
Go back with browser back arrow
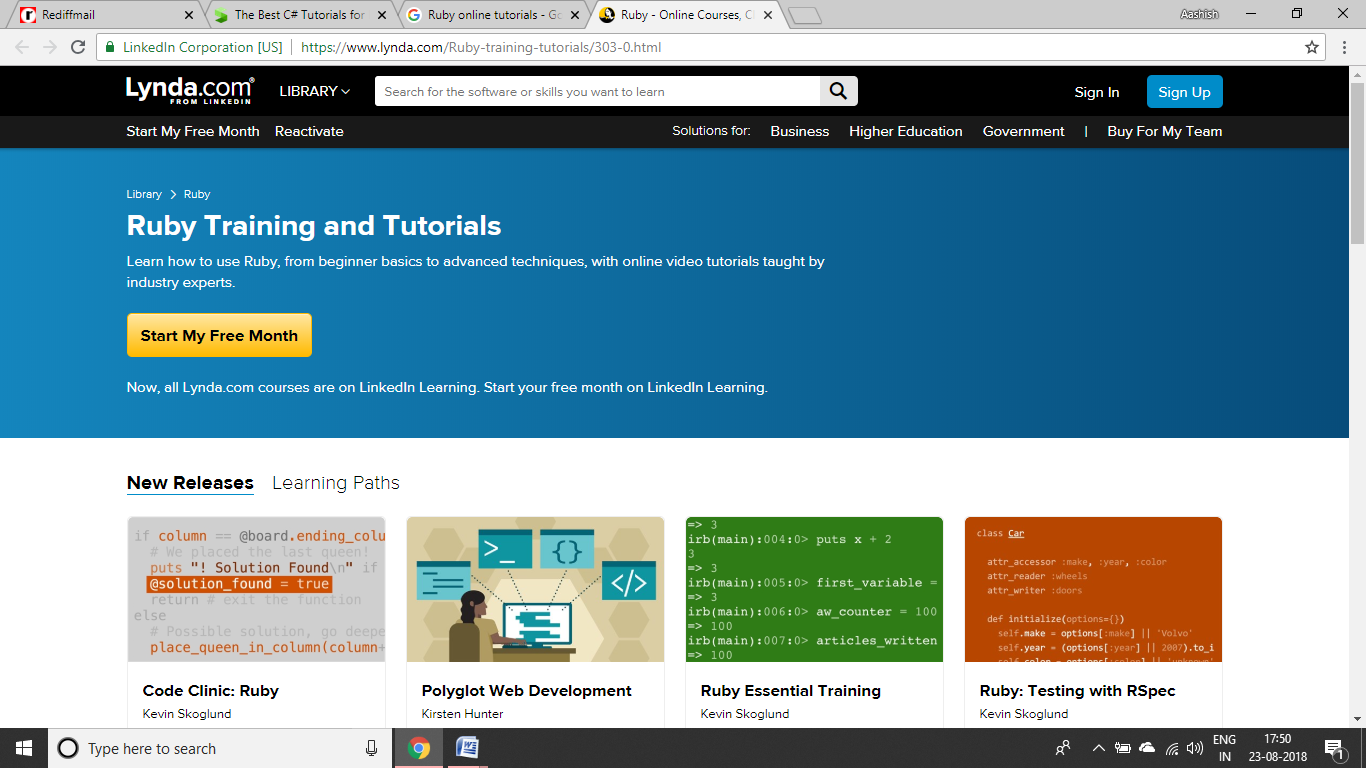pyautogui.click(x=22, y=47)
